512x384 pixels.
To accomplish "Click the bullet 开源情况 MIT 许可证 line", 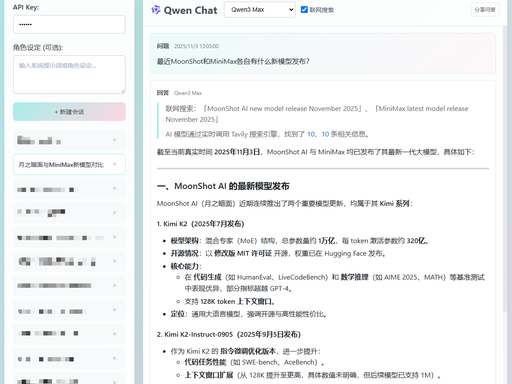I will (x=278, y=254).
